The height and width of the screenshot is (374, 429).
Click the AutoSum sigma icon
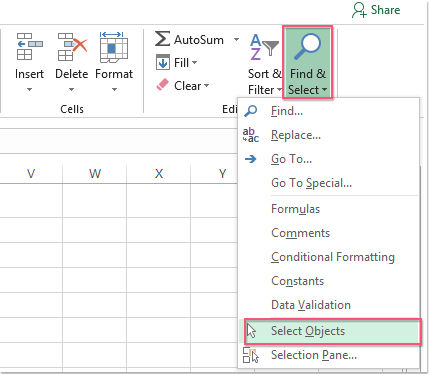162,39
